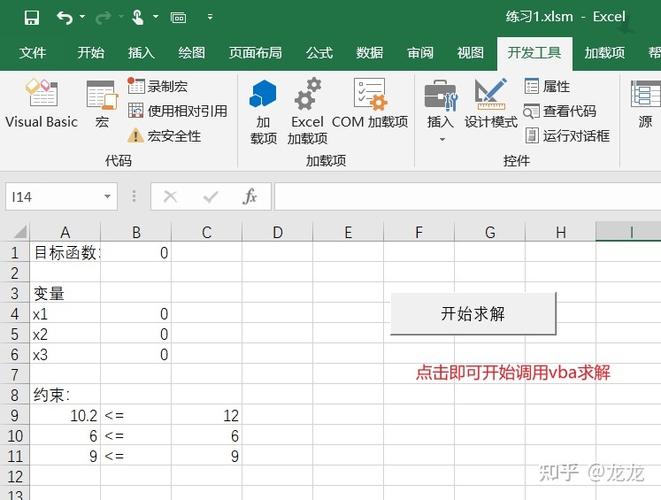This screenshot has height=500, width=661.
Task: Switch to the 加载项 ribbon tab
Action: click(x=605, y=53)
